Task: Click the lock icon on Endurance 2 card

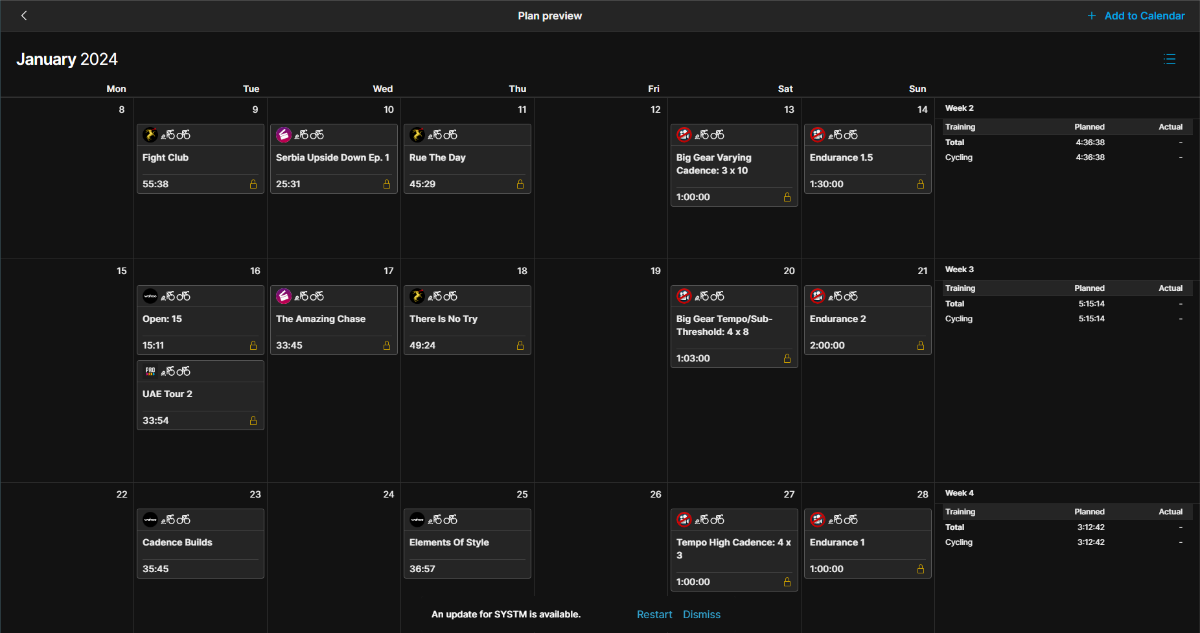Action: tap(921, 345)
